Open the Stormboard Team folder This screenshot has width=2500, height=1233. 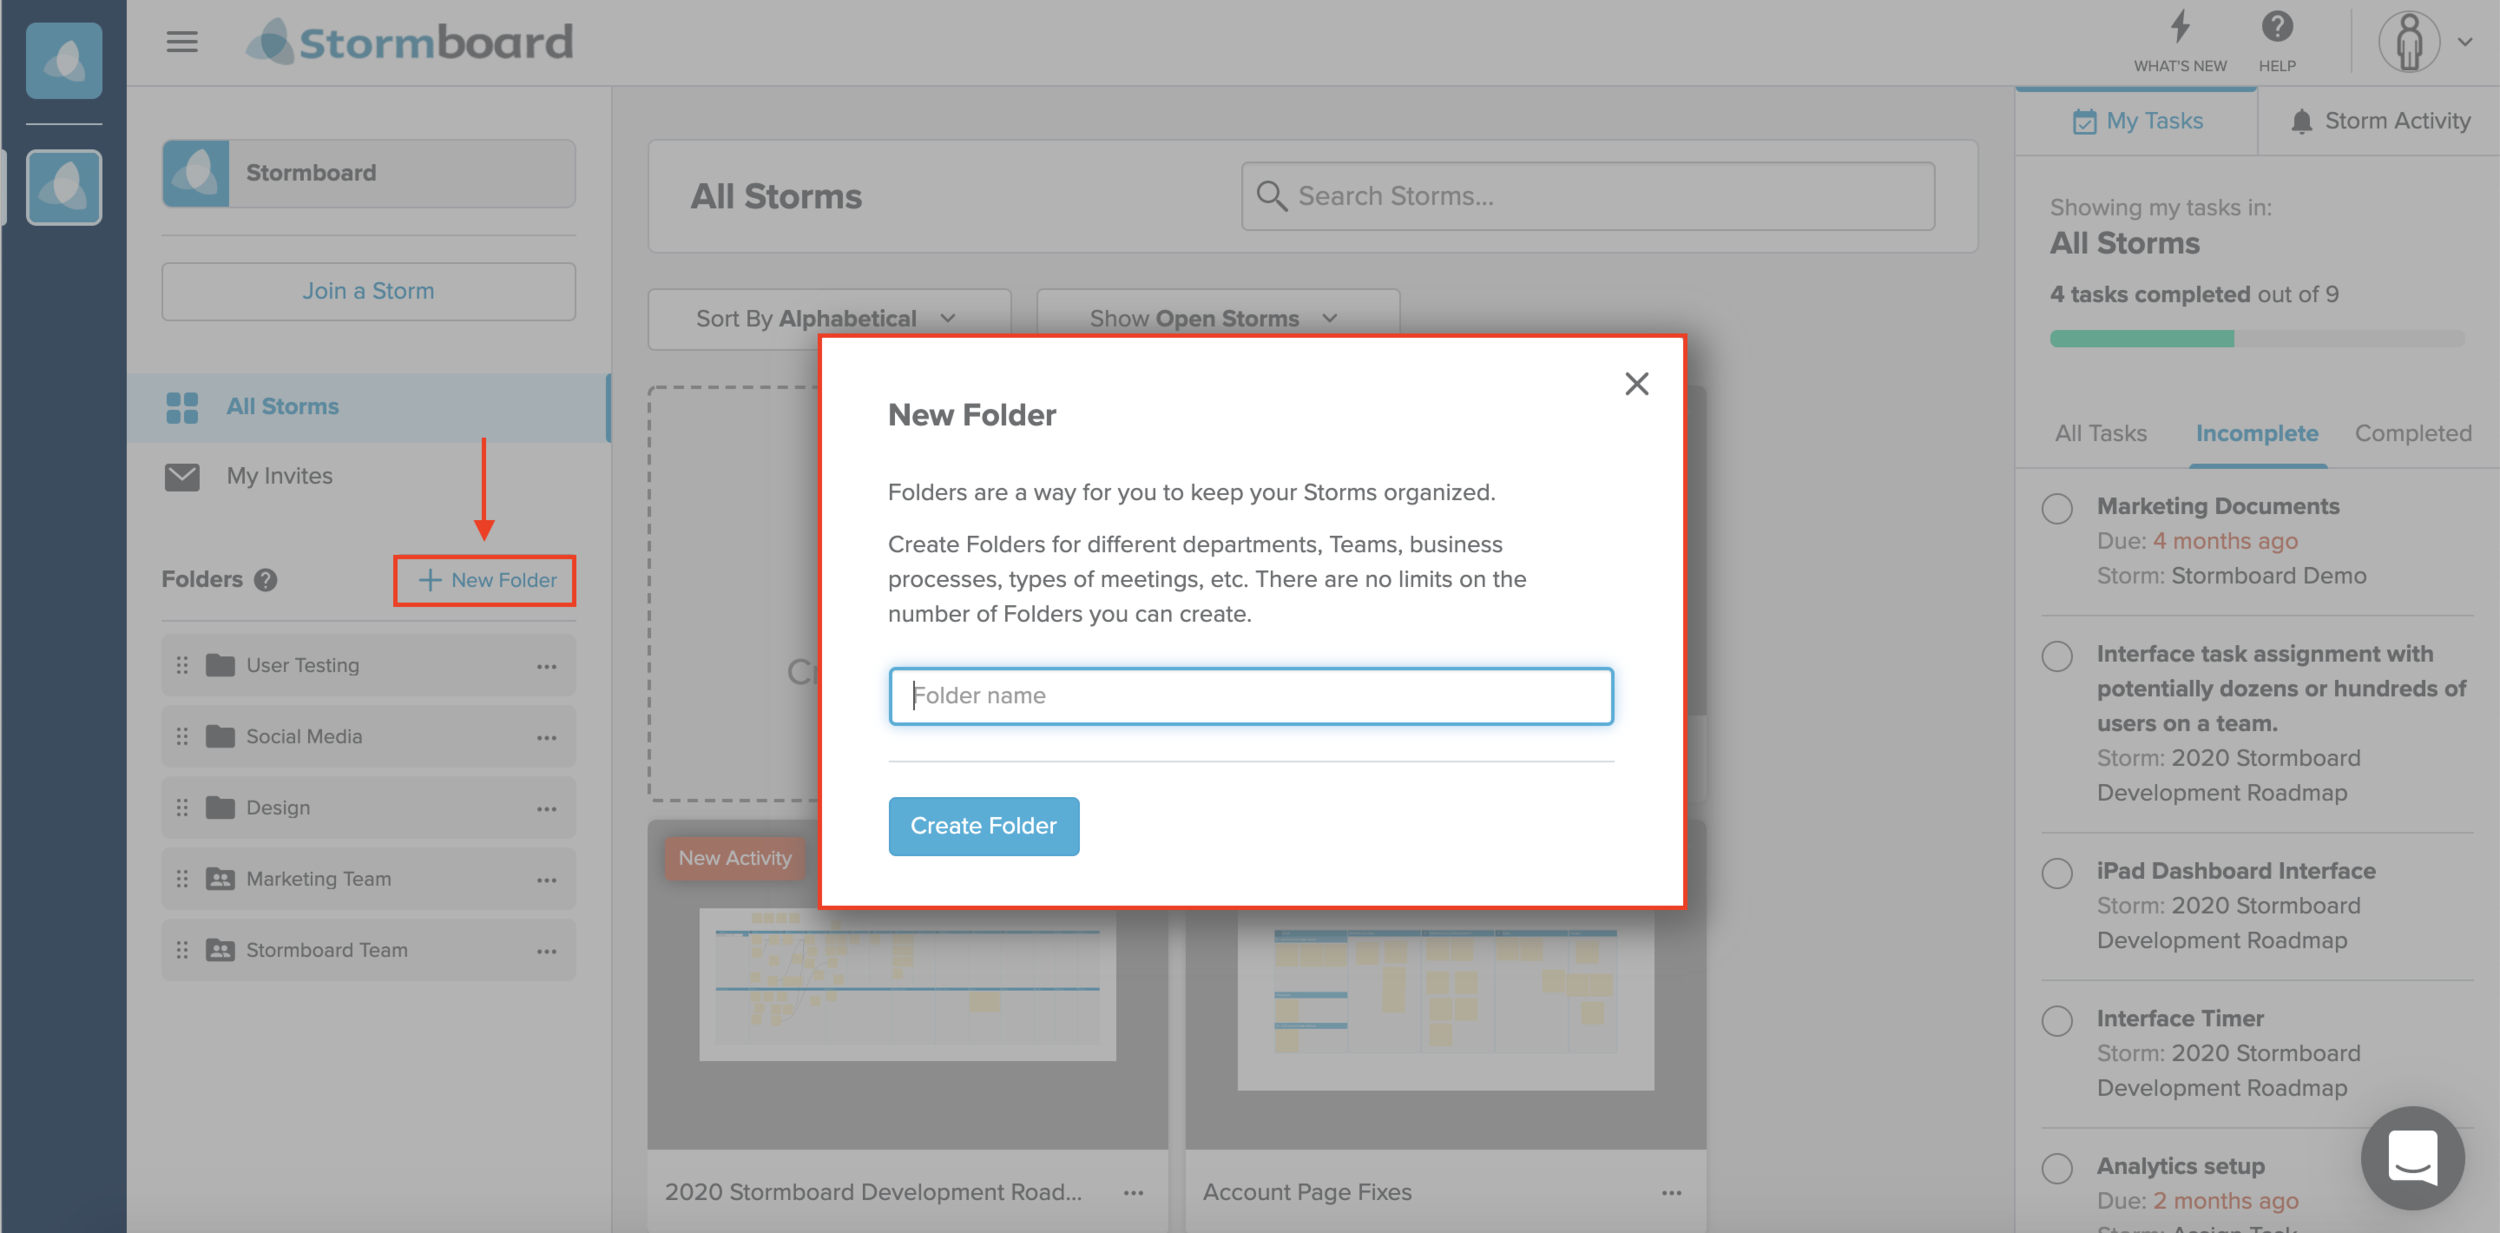(369, 950)
